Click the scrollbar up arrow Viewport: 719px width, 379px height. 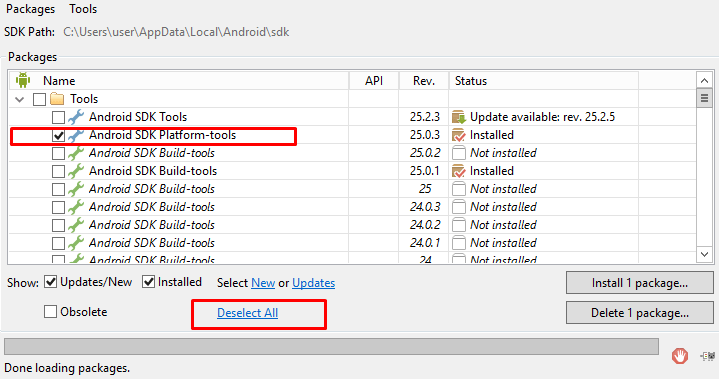[x=704, y=81]
